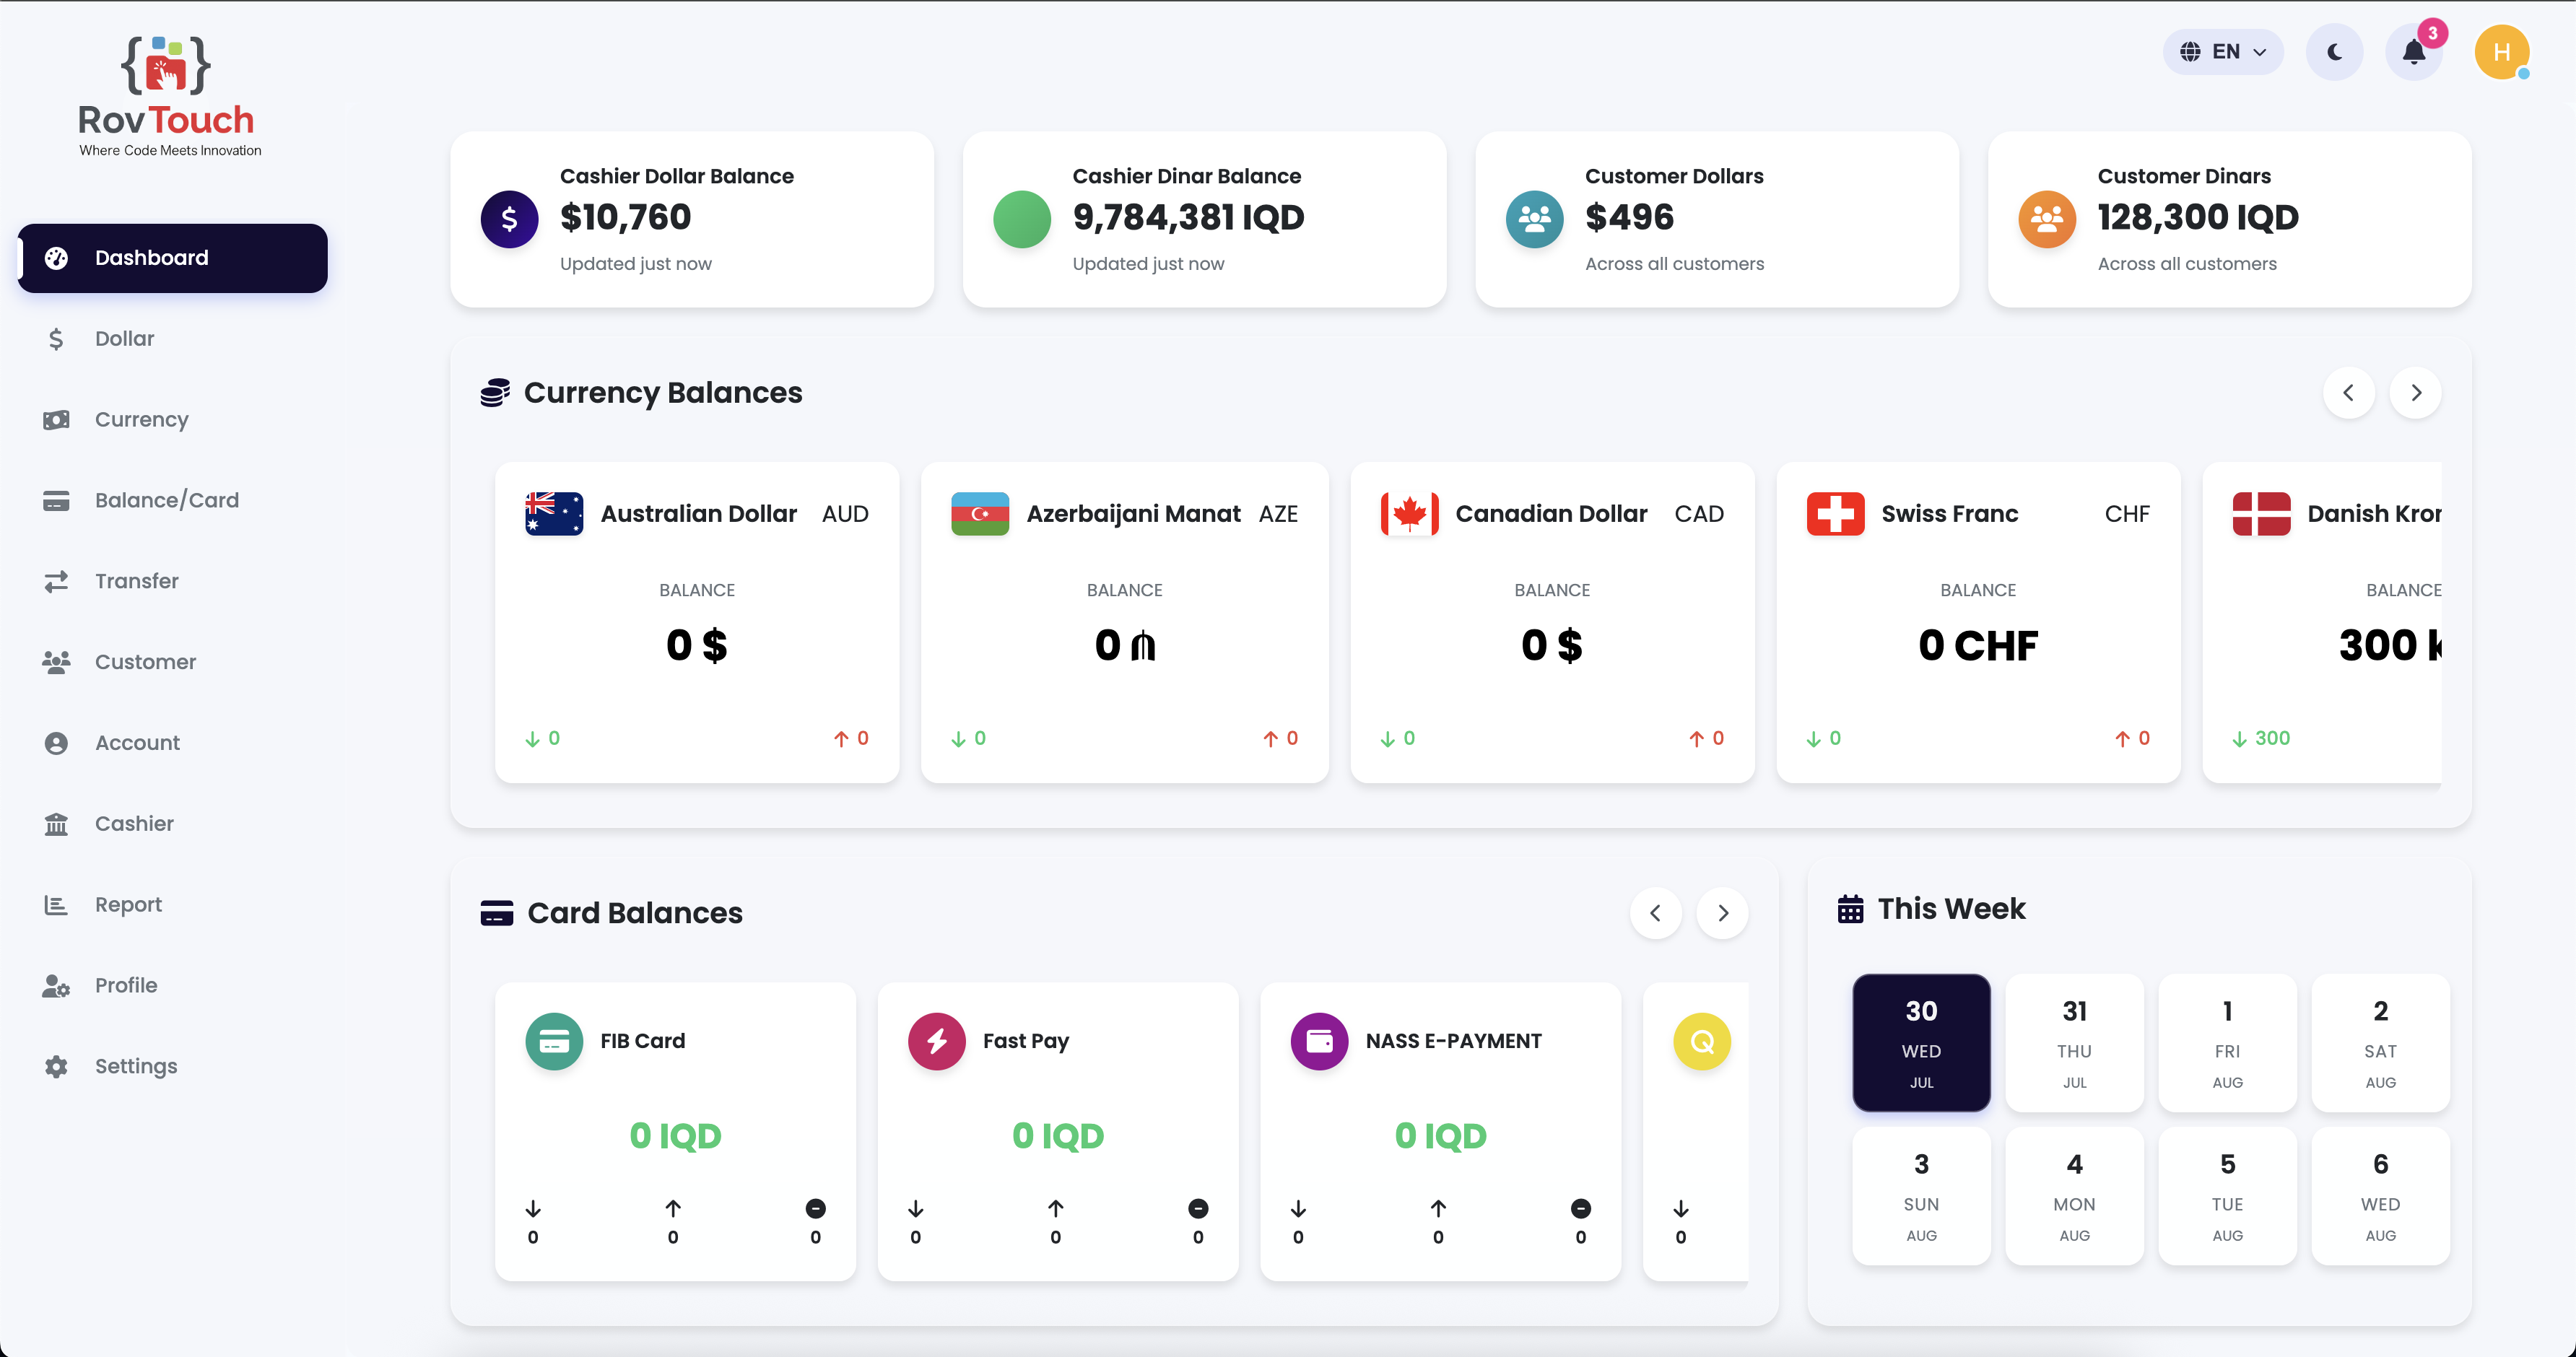Show previous currency balances

tap(2349, 393)
